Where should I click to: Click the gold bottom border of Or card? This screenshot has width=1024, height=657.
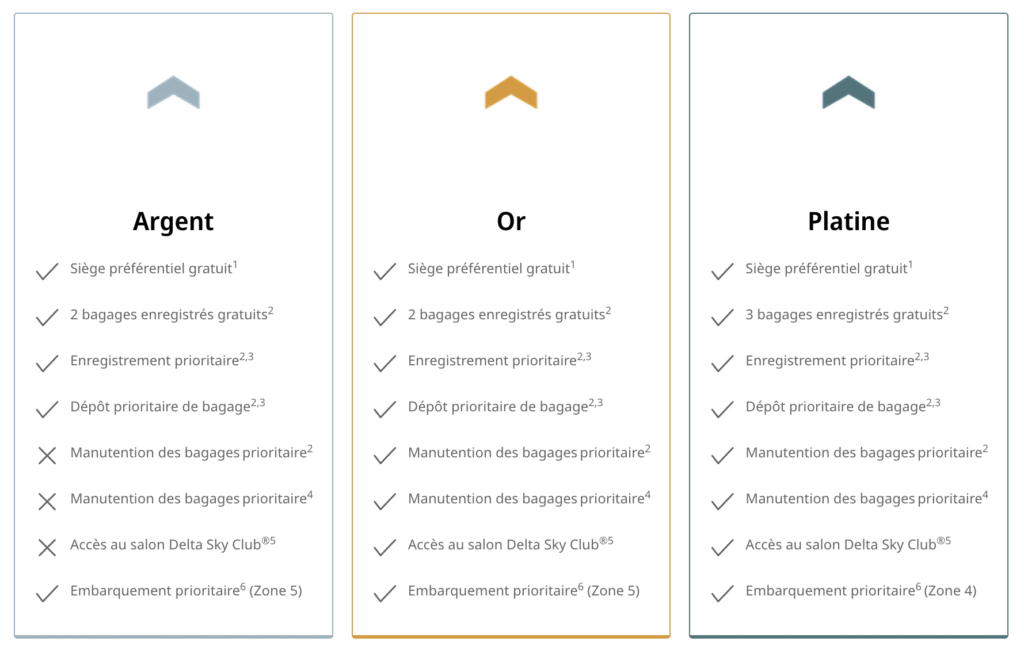click(511, 635)
